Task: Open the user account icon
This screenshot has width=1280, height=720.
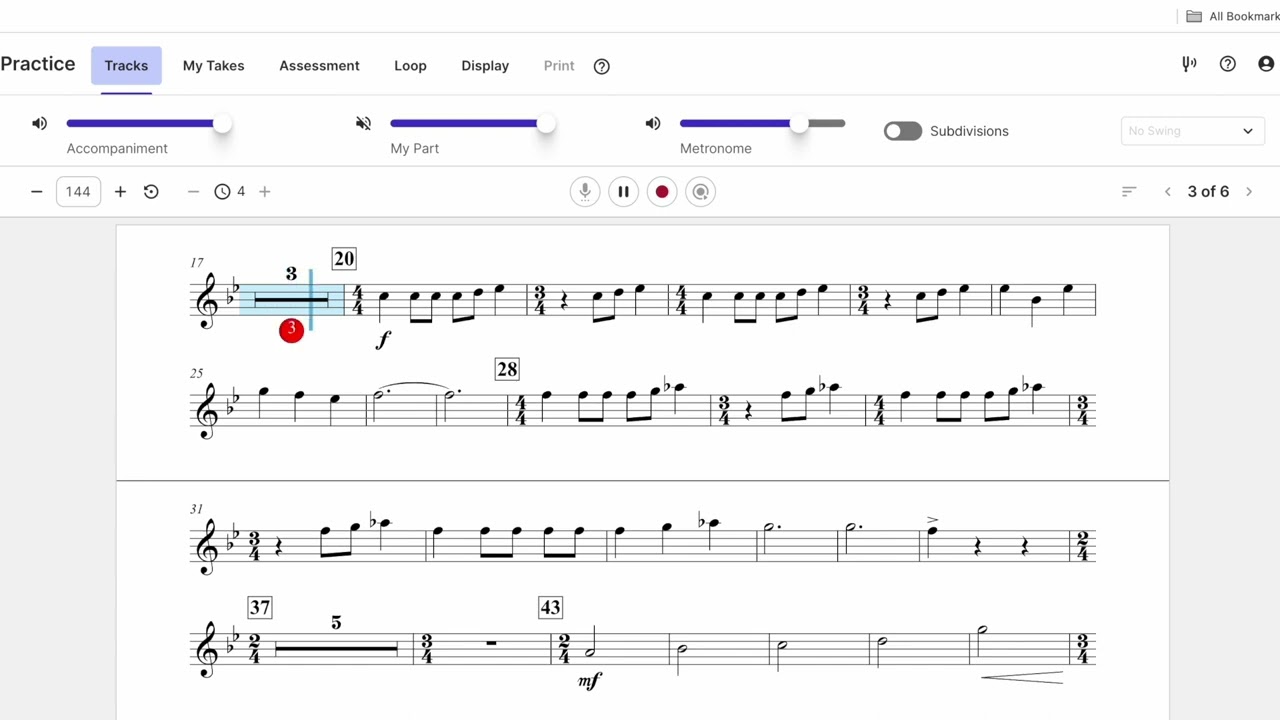Action: (1266, 64)
